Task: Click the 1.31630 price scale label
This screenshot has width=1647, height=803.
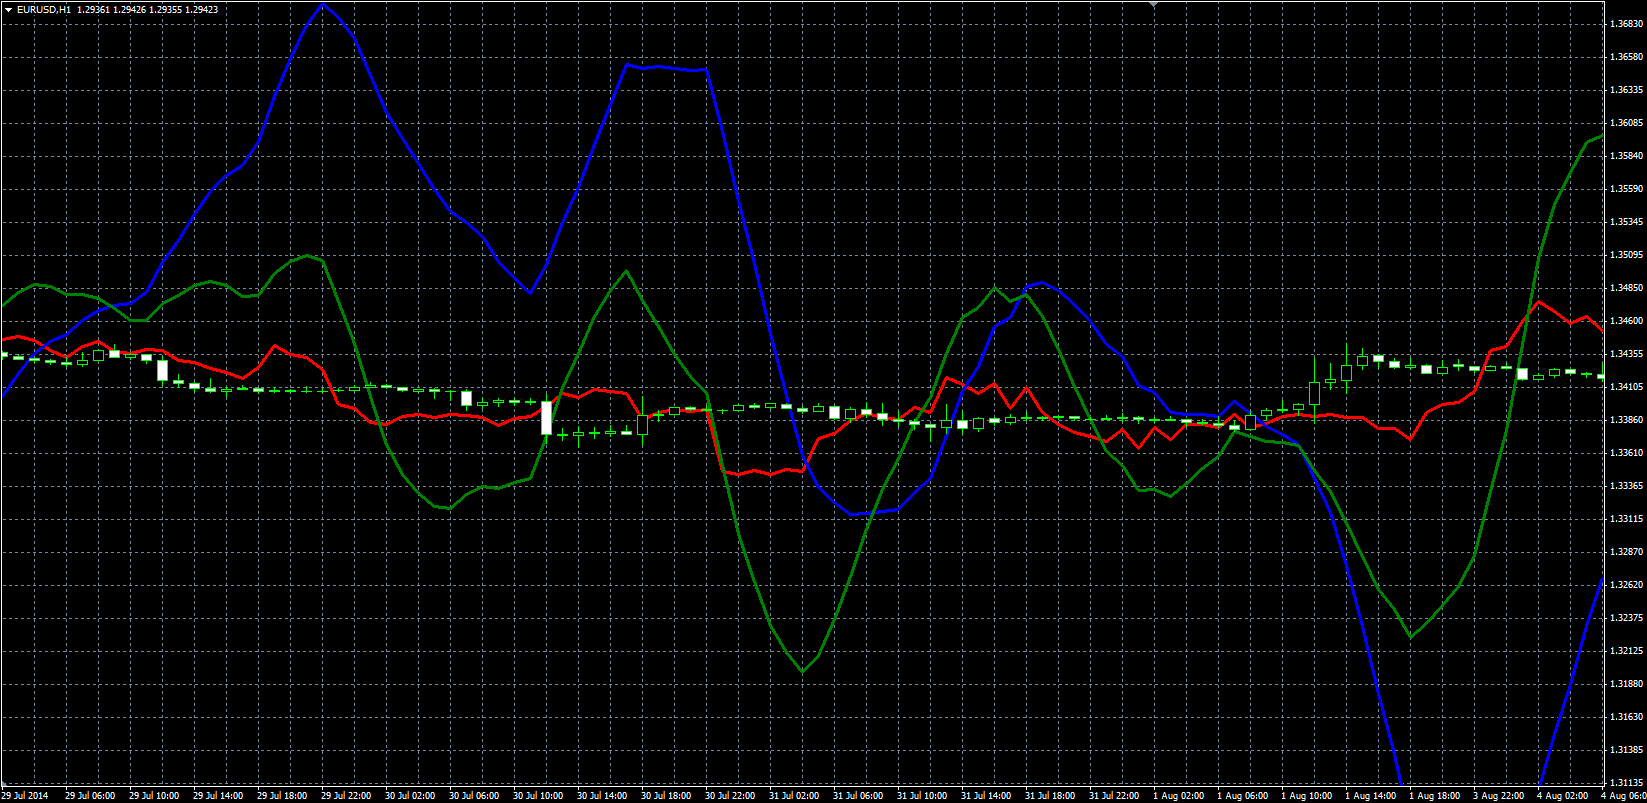Action: coord(1626,717)
